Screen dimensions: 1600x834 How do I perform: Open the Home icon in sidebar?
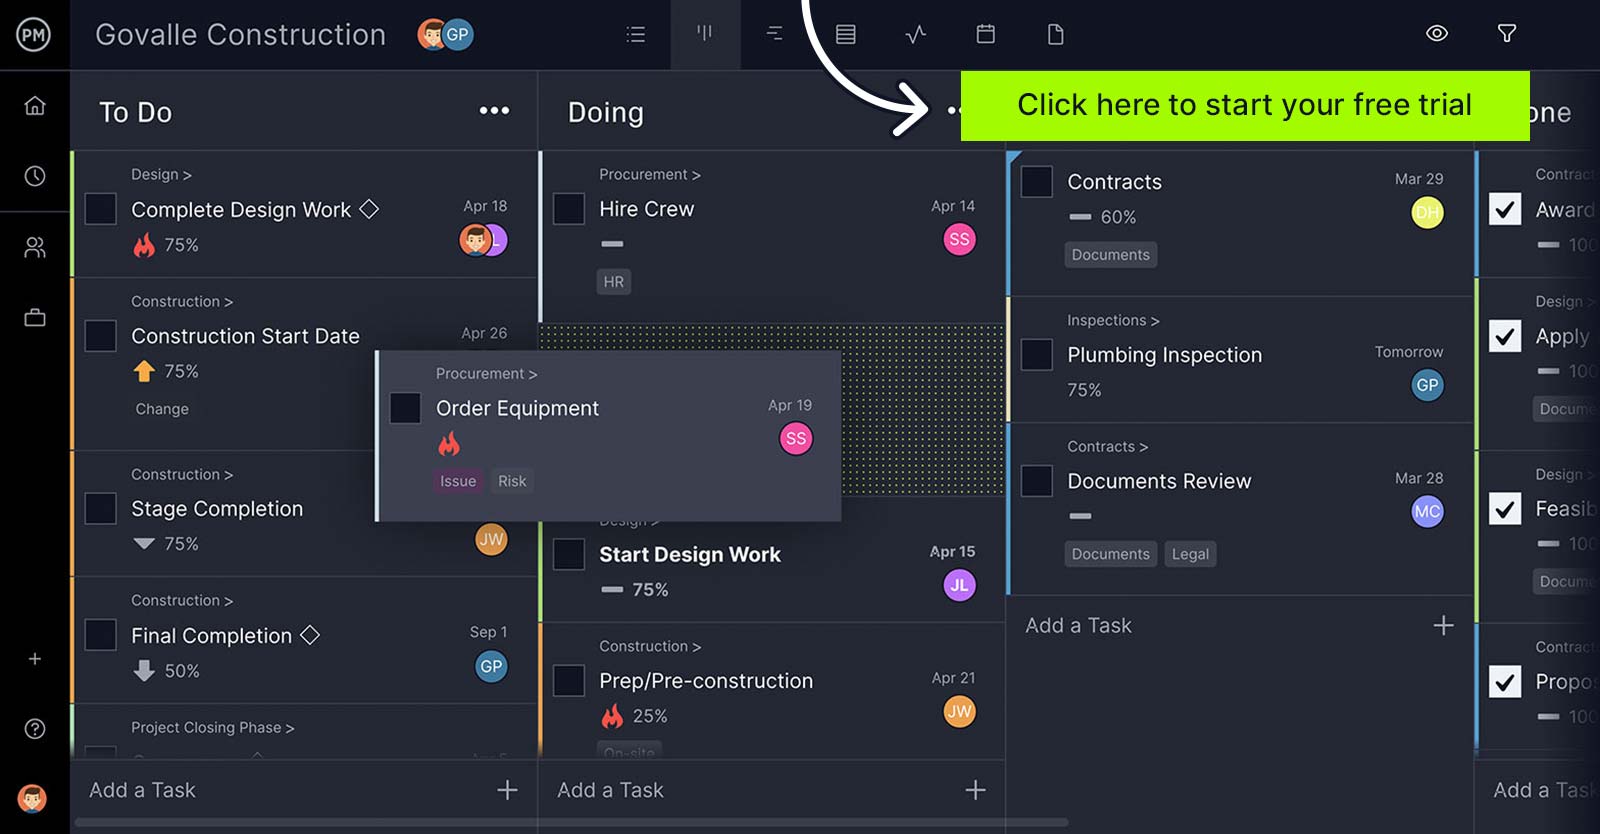35,106
